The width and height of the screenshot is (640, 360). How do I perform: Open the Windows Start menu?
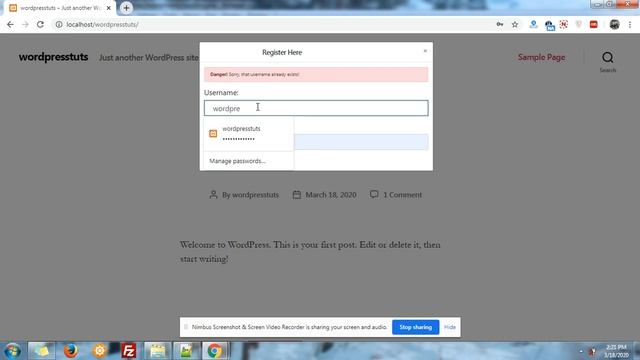13,351
